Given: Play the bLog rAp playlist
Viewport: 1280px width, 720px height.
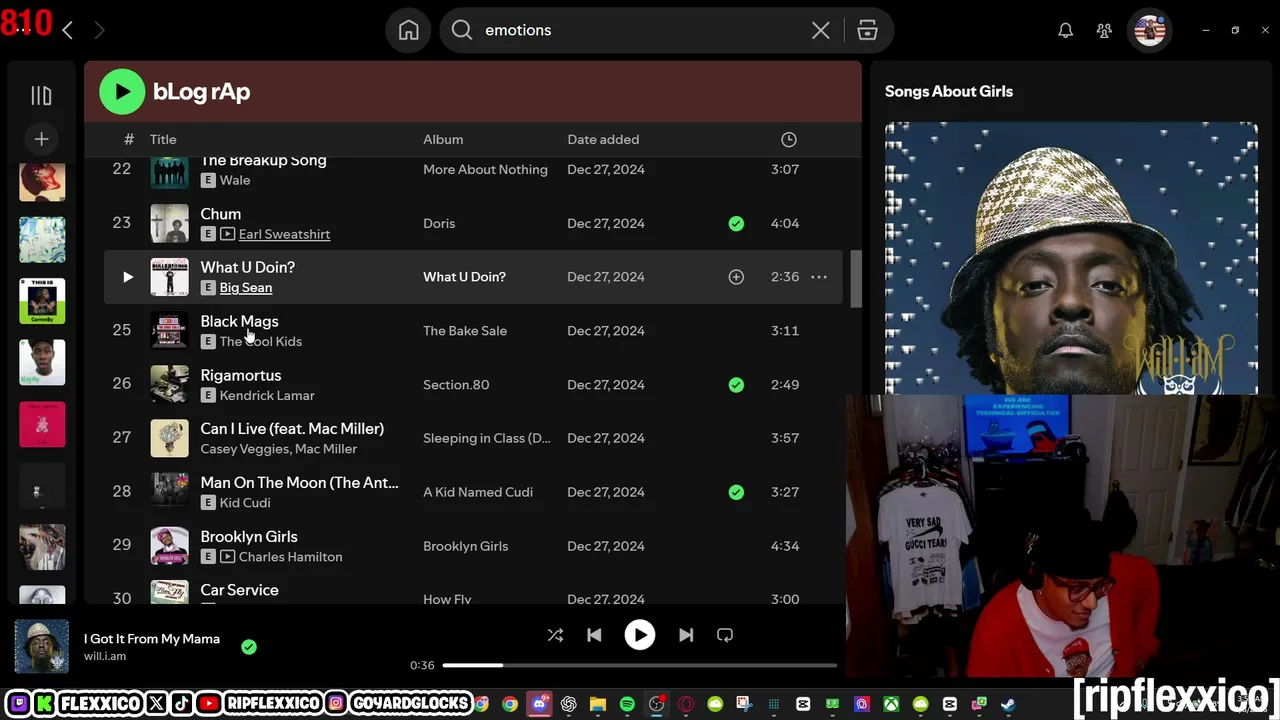Looking at the screenshot, I should click(x=122, y=92).
